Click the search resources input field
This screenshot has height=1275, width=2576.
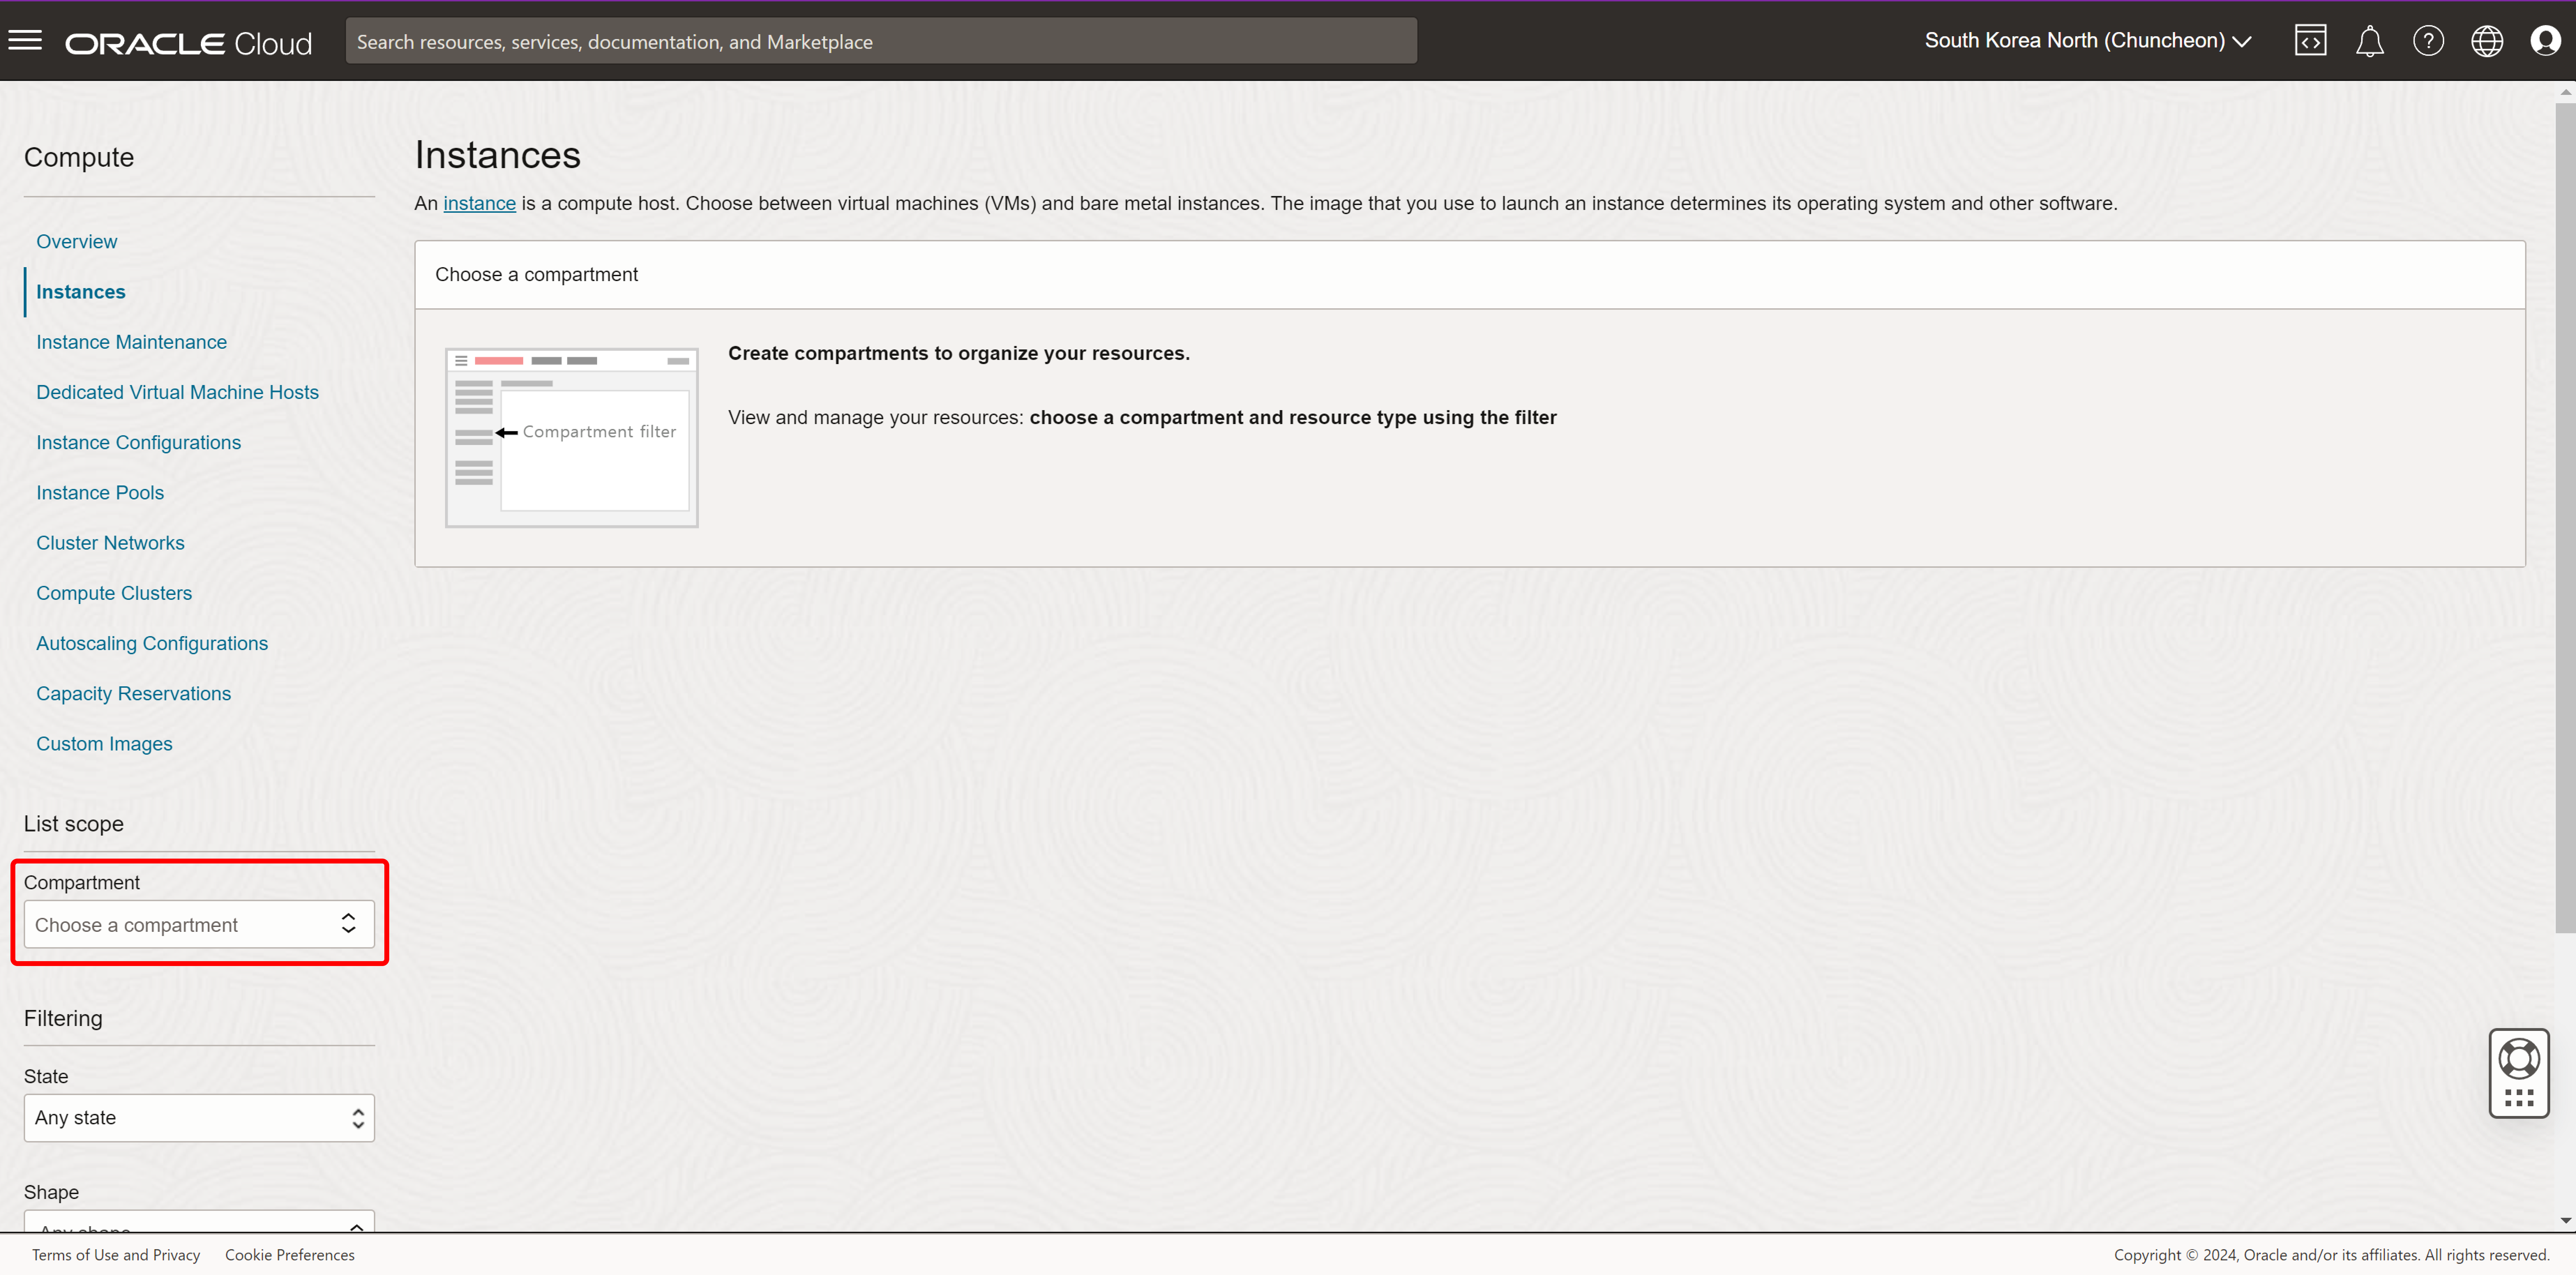880,42
